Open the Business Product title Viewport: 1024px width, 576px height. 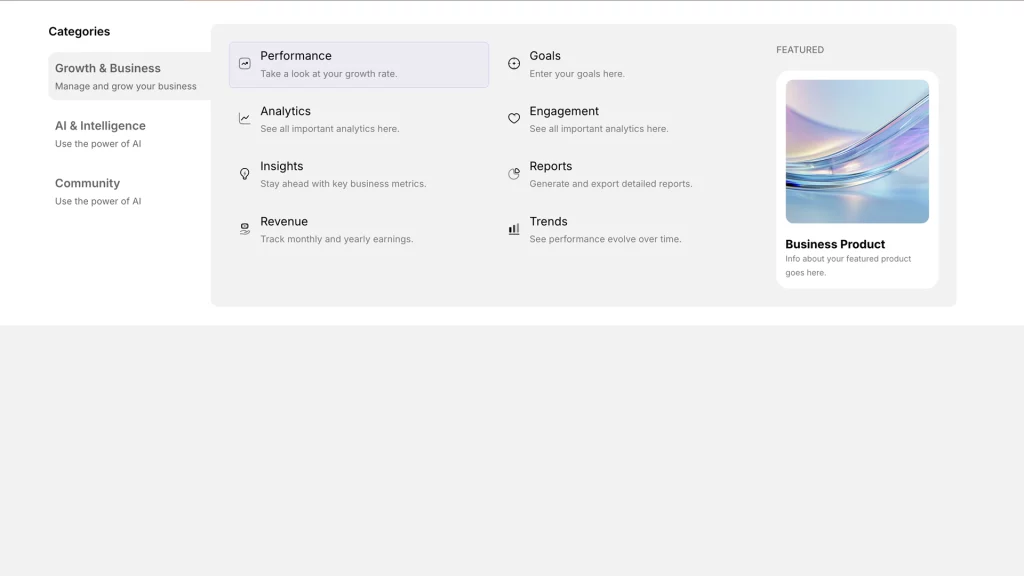pos(835,244)
